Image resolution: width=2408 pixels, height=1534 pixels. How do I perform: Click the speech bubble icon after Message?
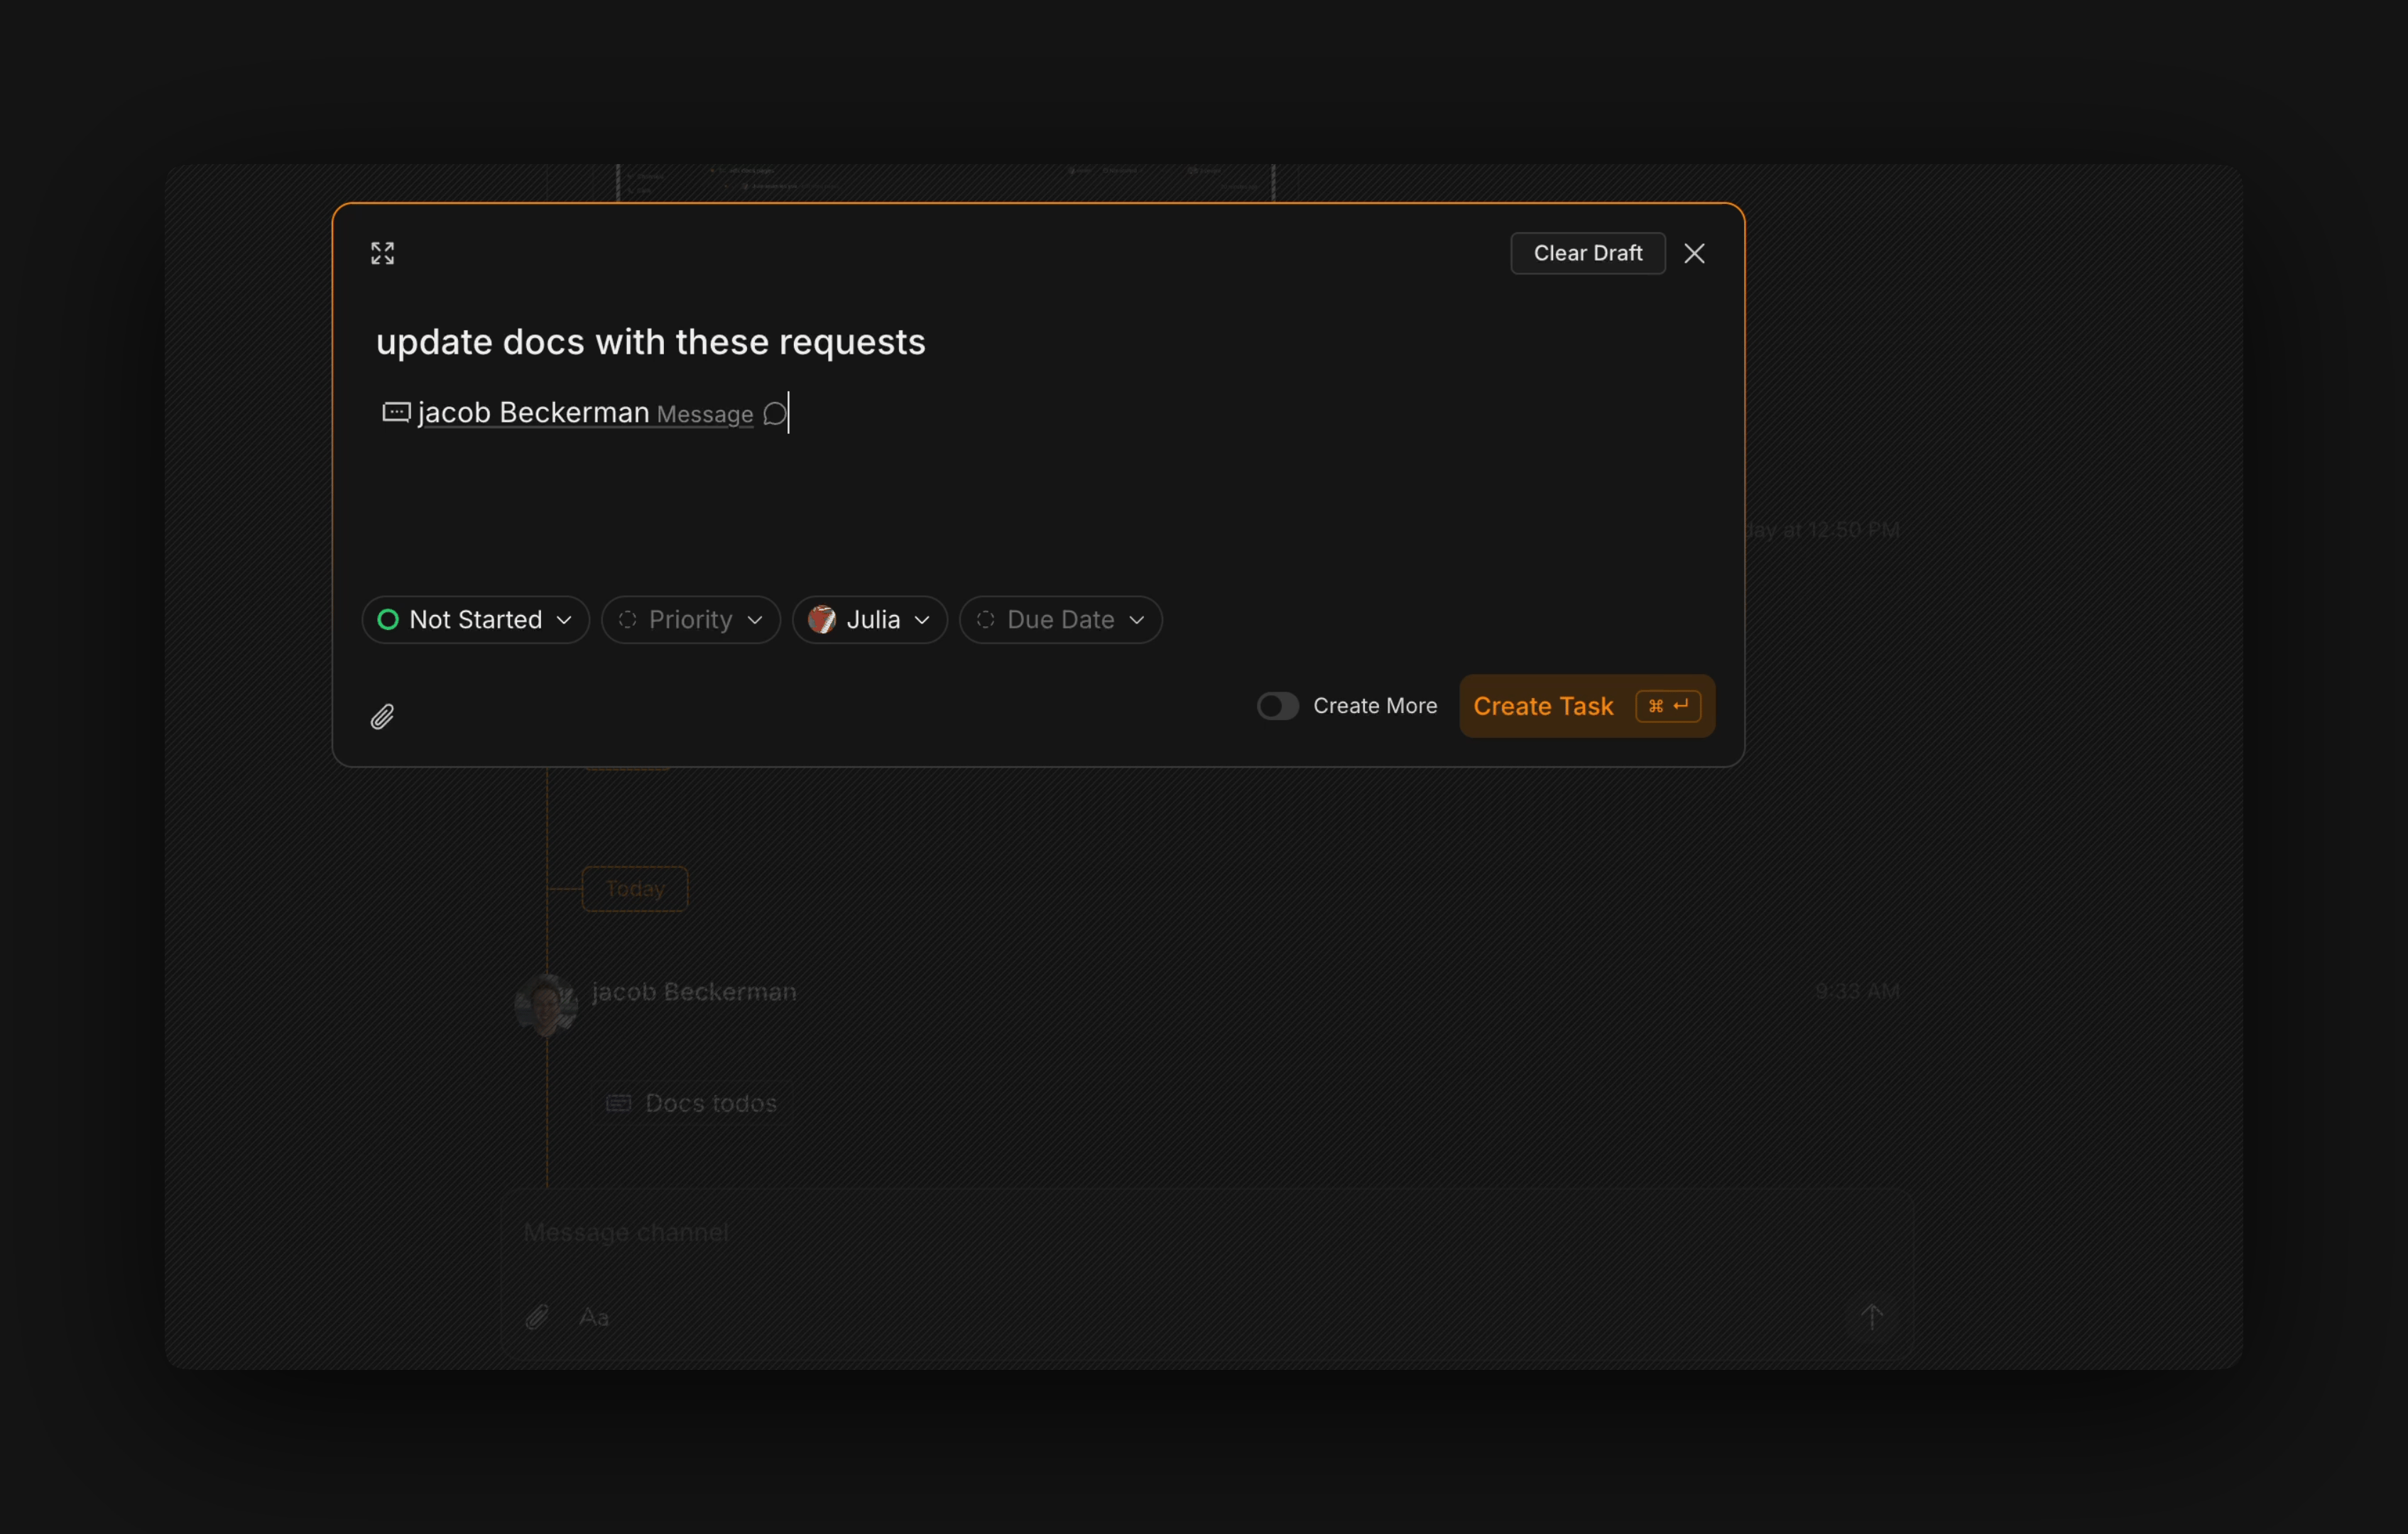tap(774, 414)
